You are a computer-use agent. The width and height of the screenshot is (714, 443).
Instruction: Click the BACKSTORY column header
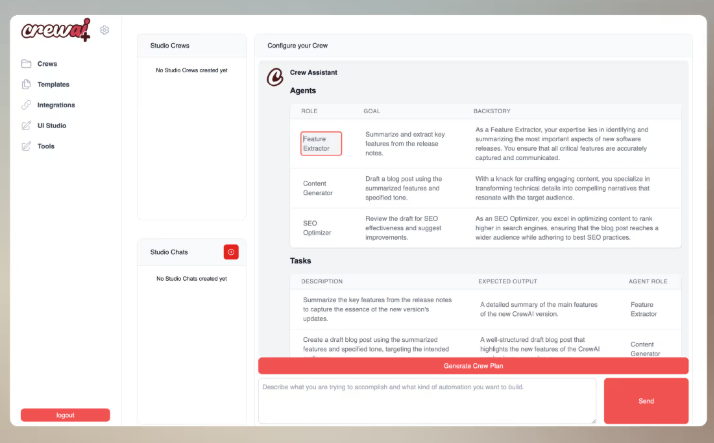[x=492, y=111]
